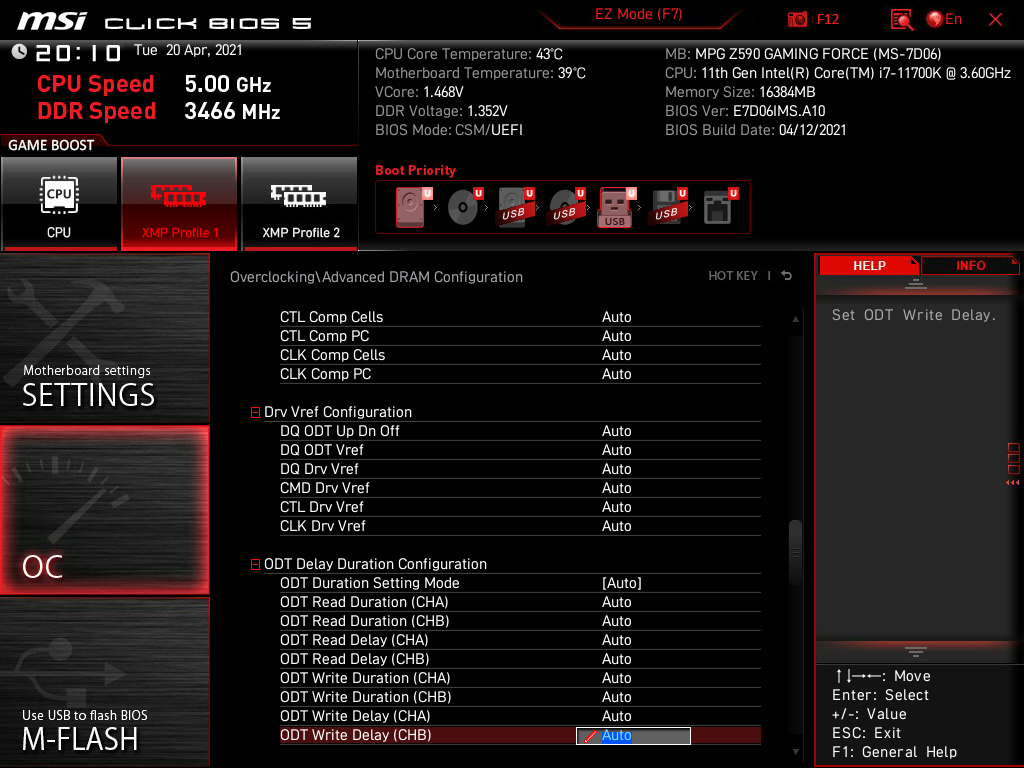Select the ODT Read Duration (CHB) row

[x=520, y=621]
